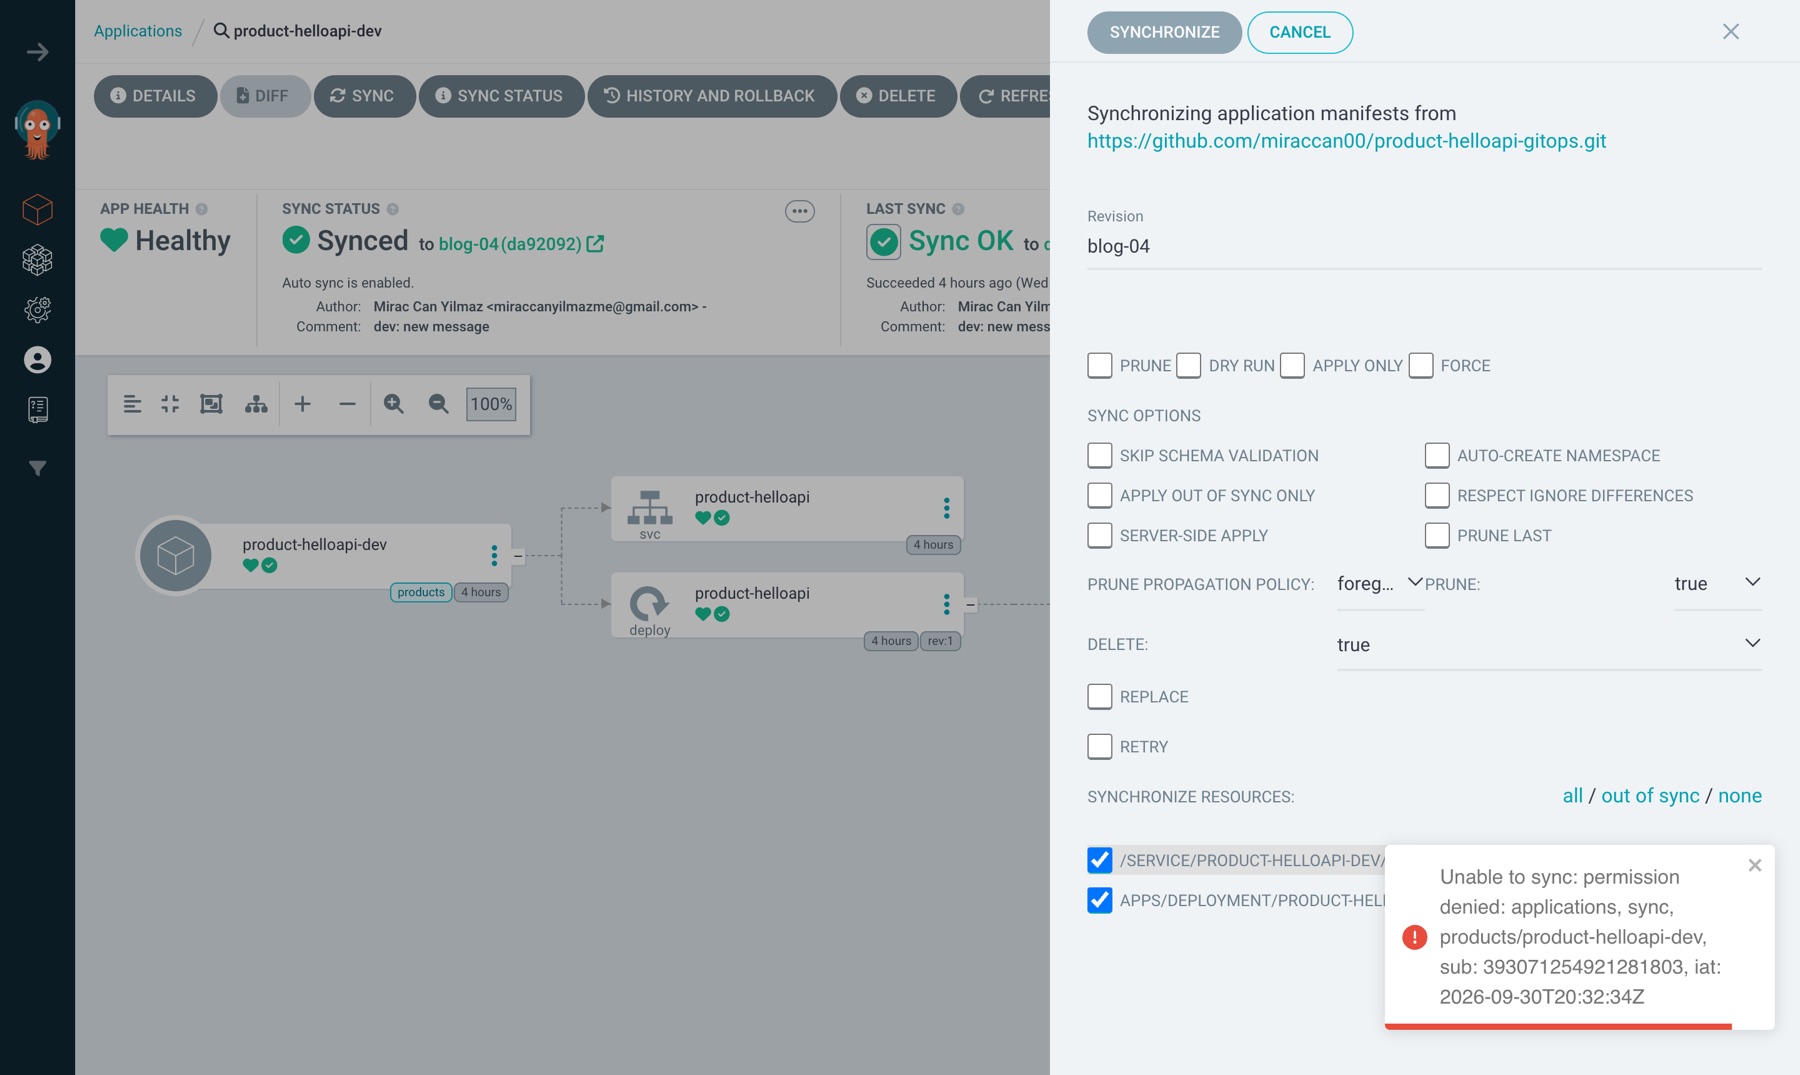Open external link icon next to blog-04 revision
This screenshot has height=1075, width=1800.
pos(595,244)
